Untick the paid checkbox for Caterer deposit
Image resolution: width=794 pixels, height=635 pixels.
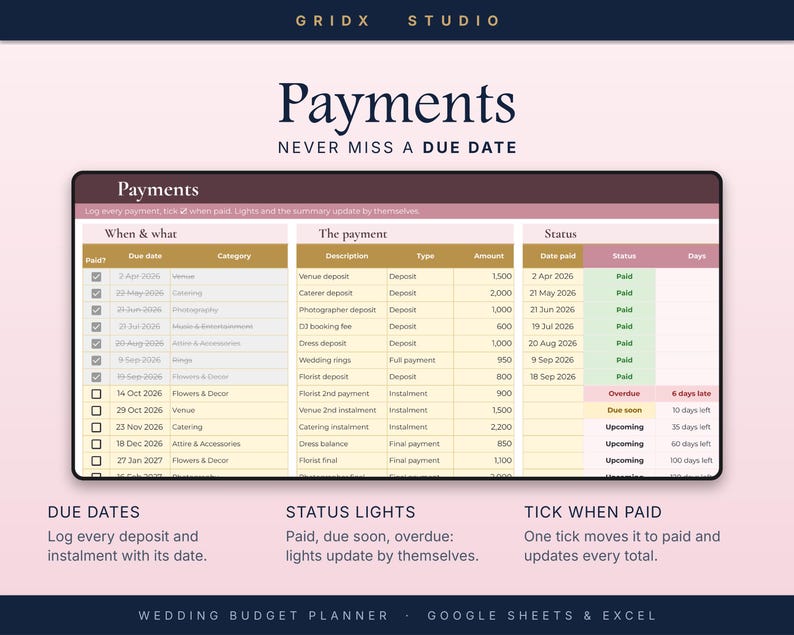click(x=96, y=294)
